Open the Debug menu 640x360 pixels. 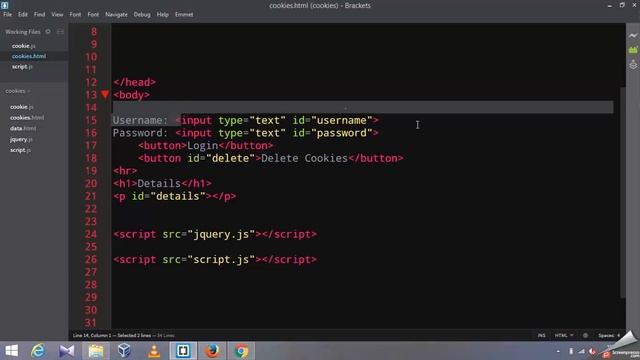142,14
